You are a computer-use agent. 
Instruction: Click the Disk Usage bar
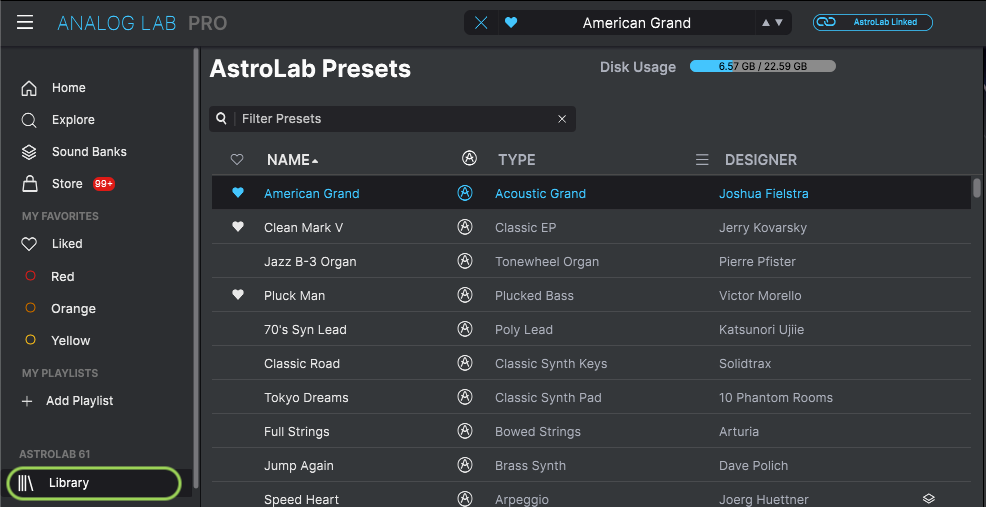pyautogui.click(x=763, y=66)
